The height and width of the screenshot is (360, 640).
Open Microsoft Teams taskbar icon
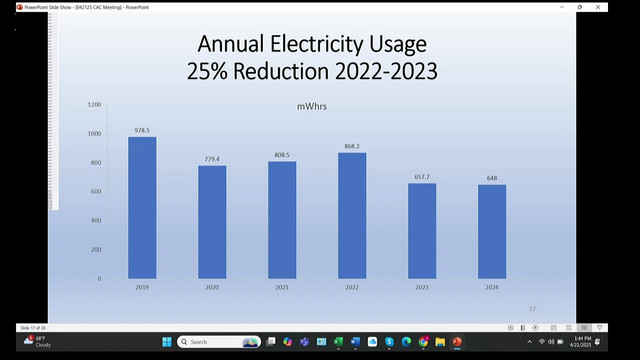coord(304,342)
